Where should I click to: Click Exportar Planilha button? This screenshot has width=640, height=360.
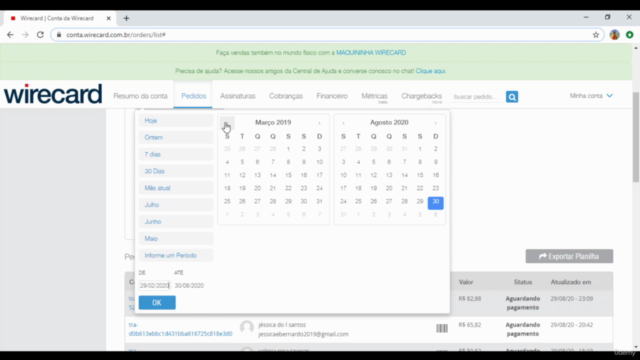(569, 256)
